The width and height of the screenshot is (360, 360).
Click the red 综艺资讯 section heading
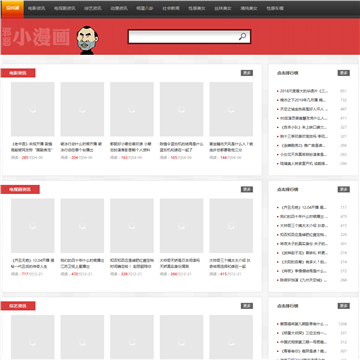18,306
